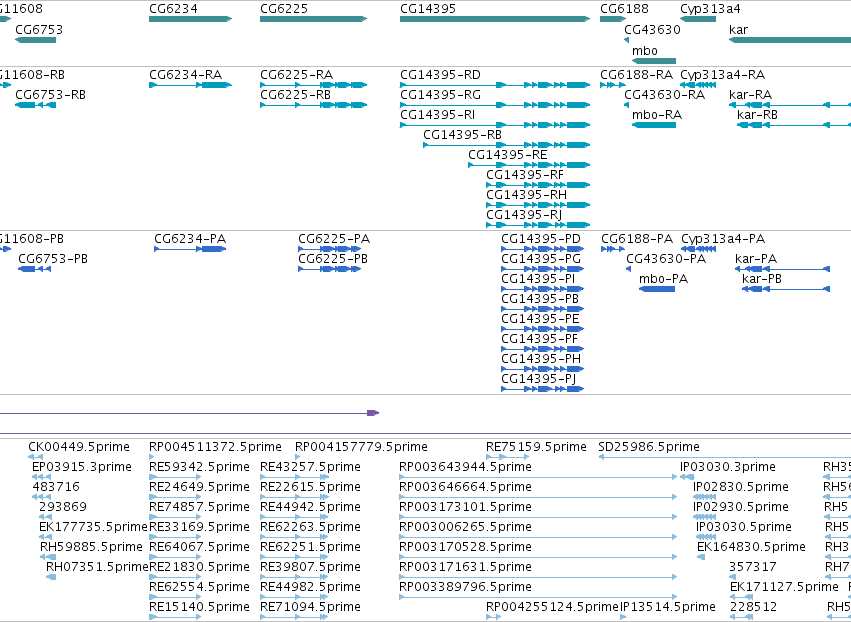Screen dimensions: 851x622
Task: Click EST EP03915.3prime
Action: (81, 467)
